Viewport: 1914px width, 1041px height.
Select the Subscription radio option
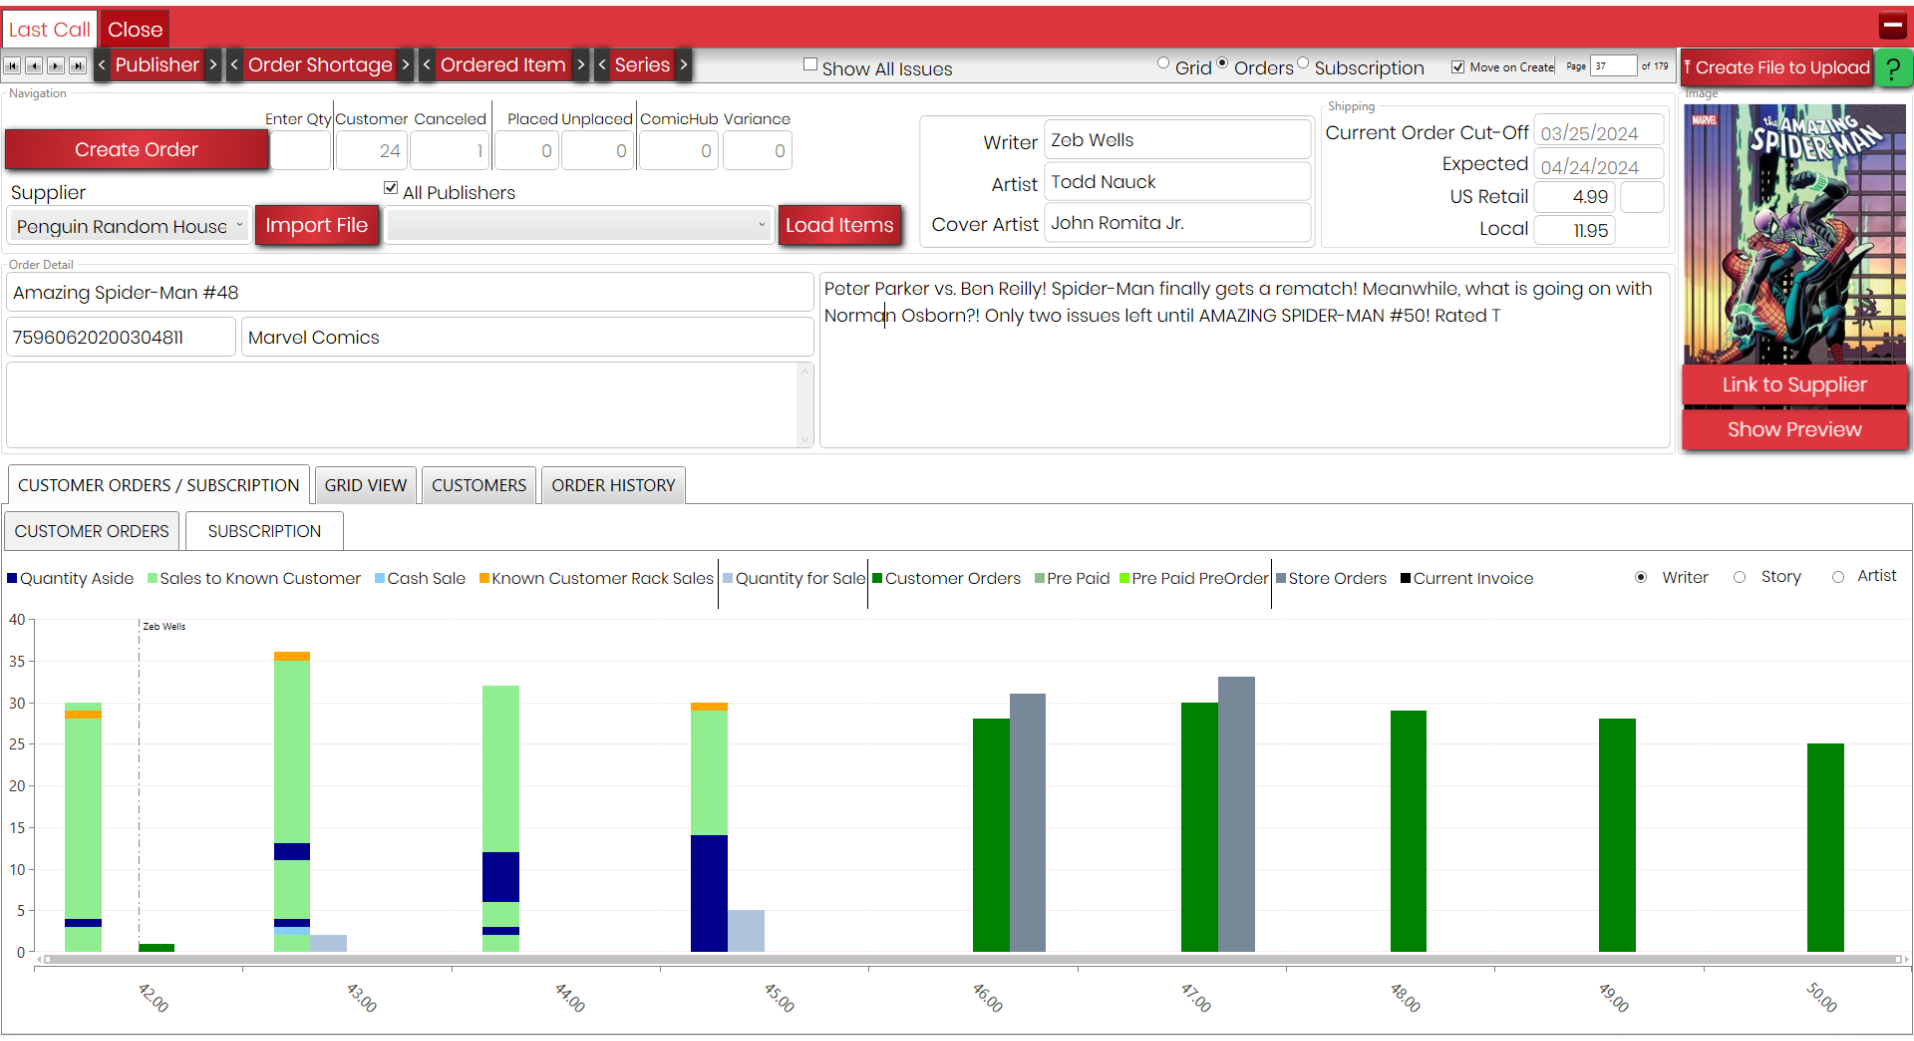[1303, 63]
